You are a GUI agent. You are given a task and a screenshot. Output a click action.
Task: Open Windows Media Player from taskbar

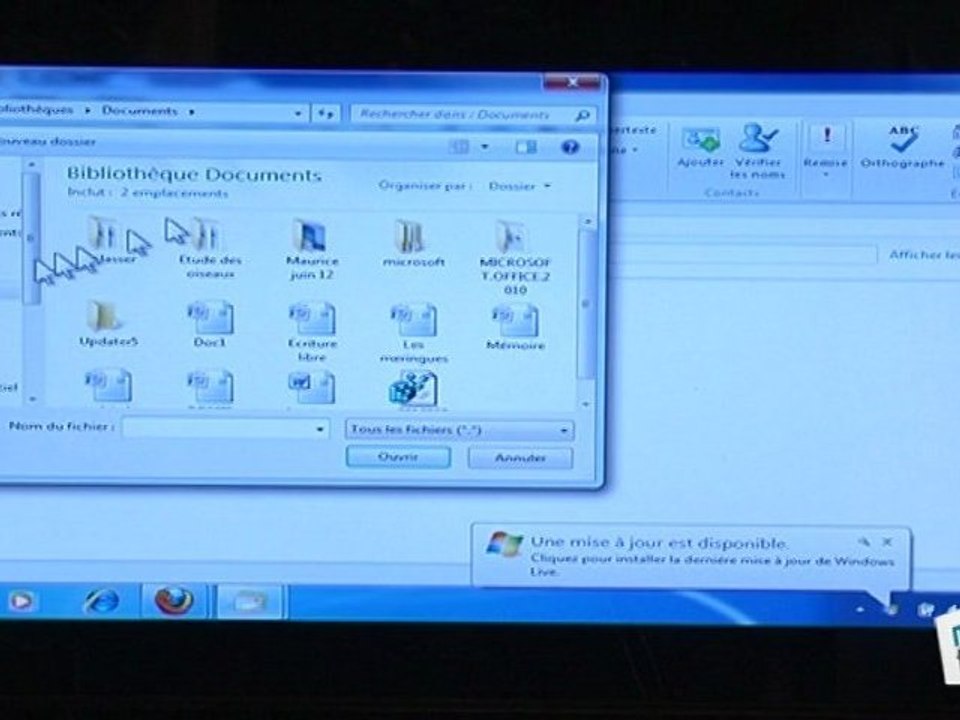20,601
